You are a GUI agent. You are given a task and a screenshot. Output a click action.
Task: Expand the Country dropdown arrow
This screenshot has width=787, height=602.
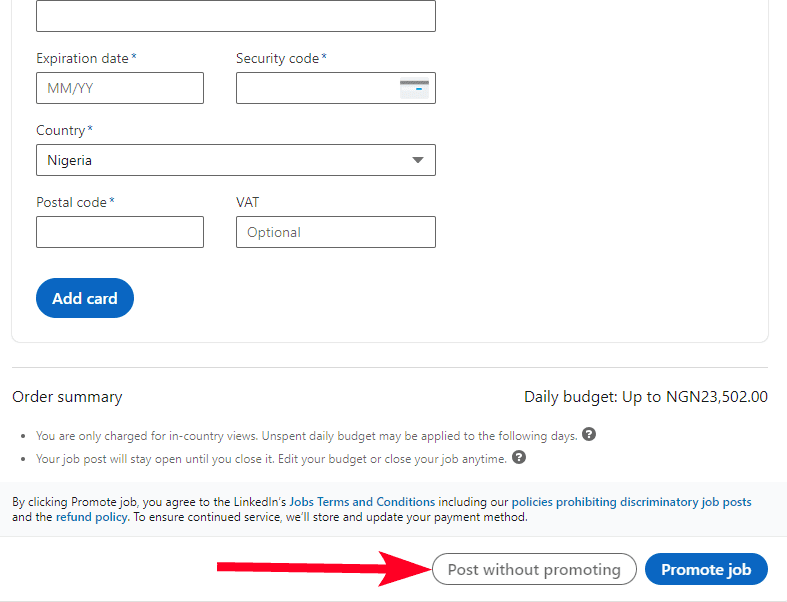[x=418, y=160]
